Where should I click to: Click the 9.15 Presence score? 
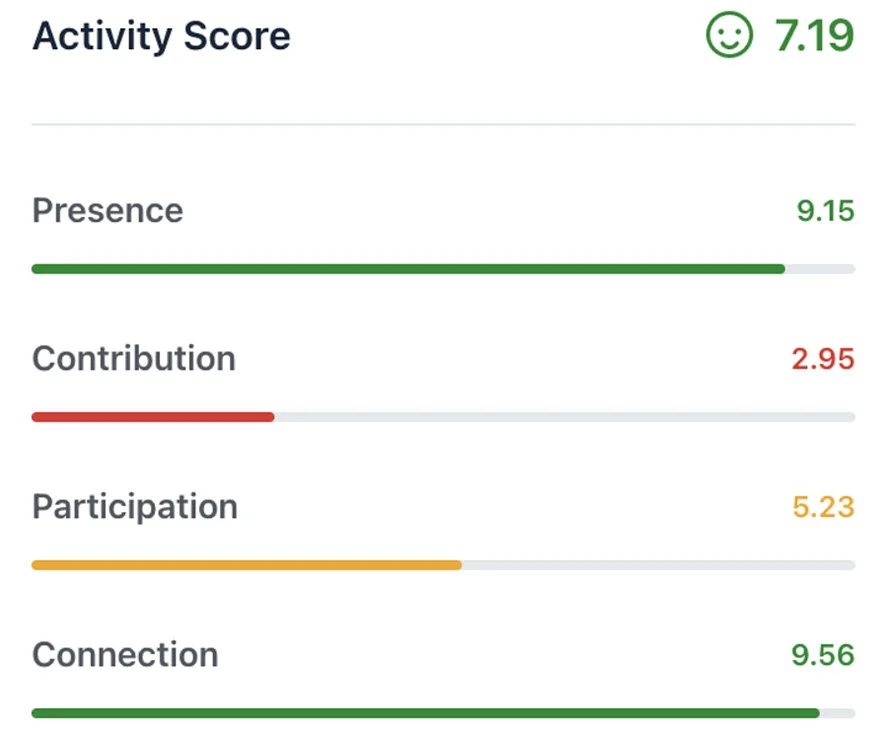tap(825, 211)
